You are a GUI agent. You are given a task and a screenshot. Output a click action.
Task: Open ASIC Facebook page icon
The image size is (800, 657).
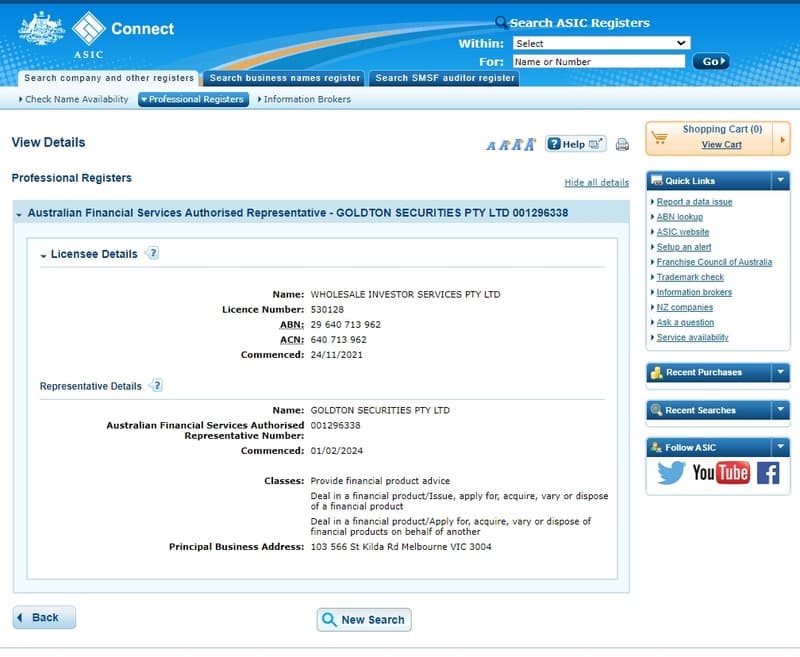[x=768, y=473]
